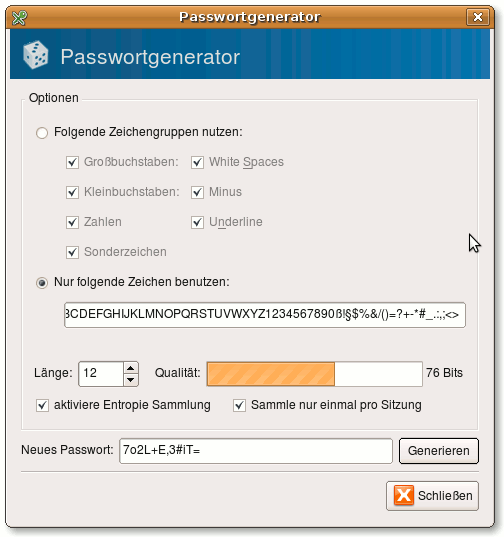The image size is (504, 537).
Task: Toggle the Großbuchstaben checkbox
Action: coord(72,162)
